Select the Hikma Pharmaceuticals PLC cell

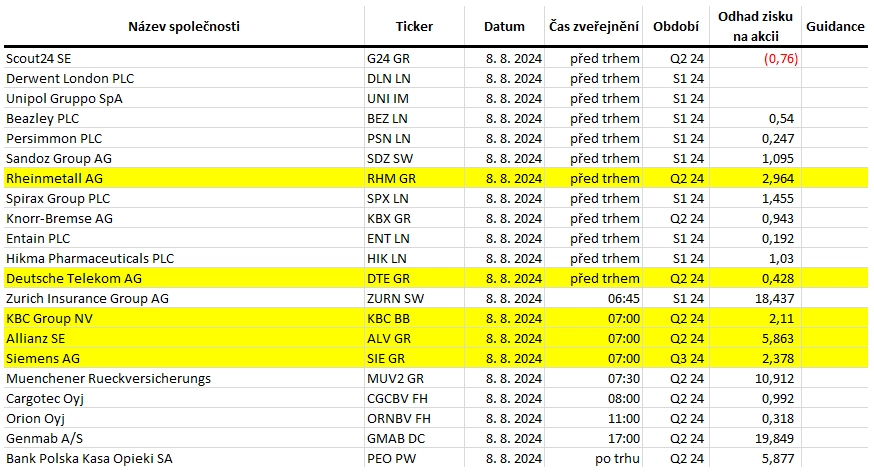point(184,259)
